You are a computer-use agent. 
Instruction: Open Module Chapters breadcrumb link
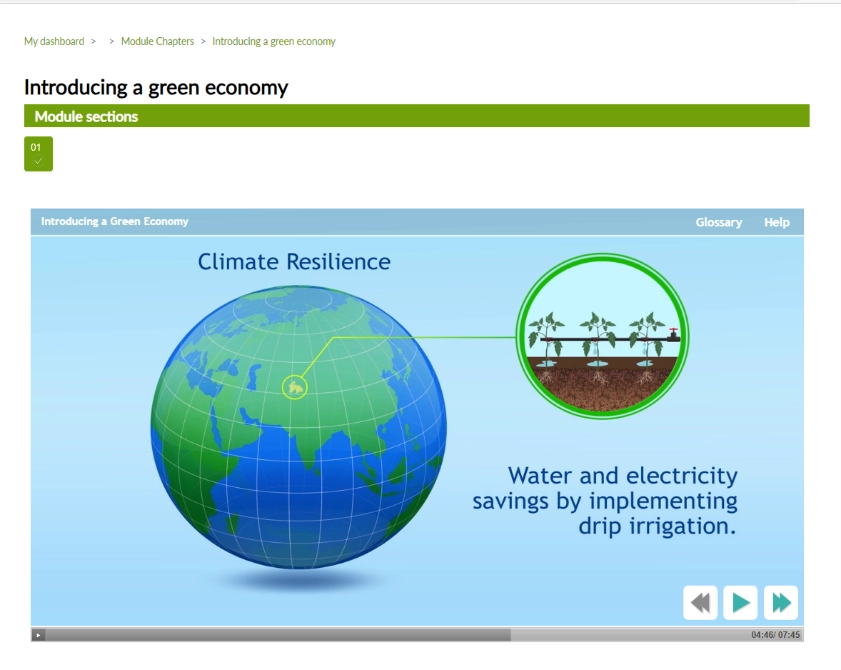pyautogui.click(x=157, y=41)
